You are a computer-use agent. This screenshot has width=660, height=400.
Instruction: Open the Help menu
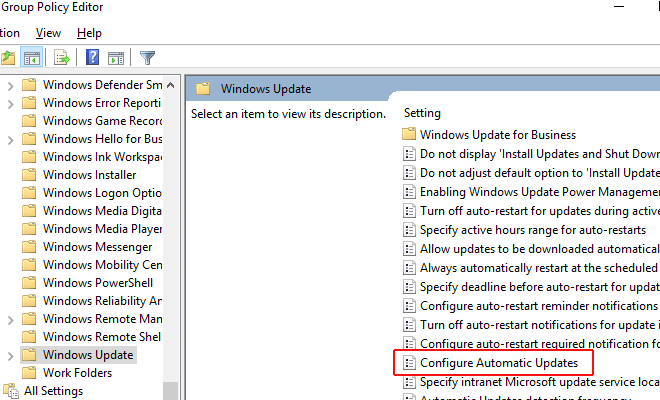click(x=89, y=33)
